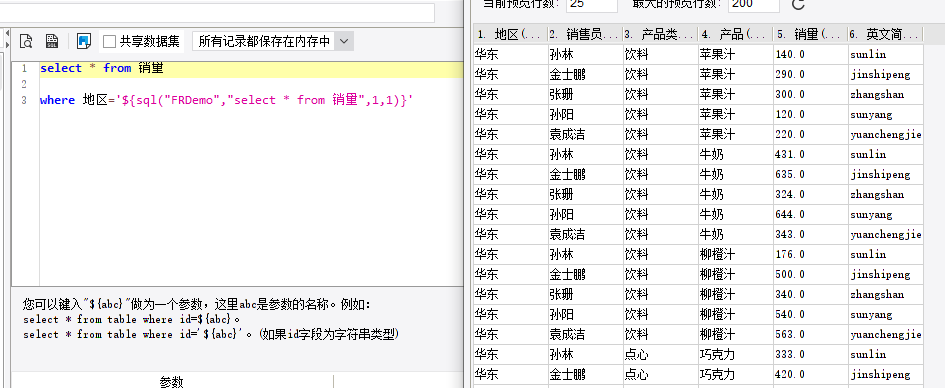
Task: Click the blue stored-procedure page icon
Action: (x=84, y=41)
